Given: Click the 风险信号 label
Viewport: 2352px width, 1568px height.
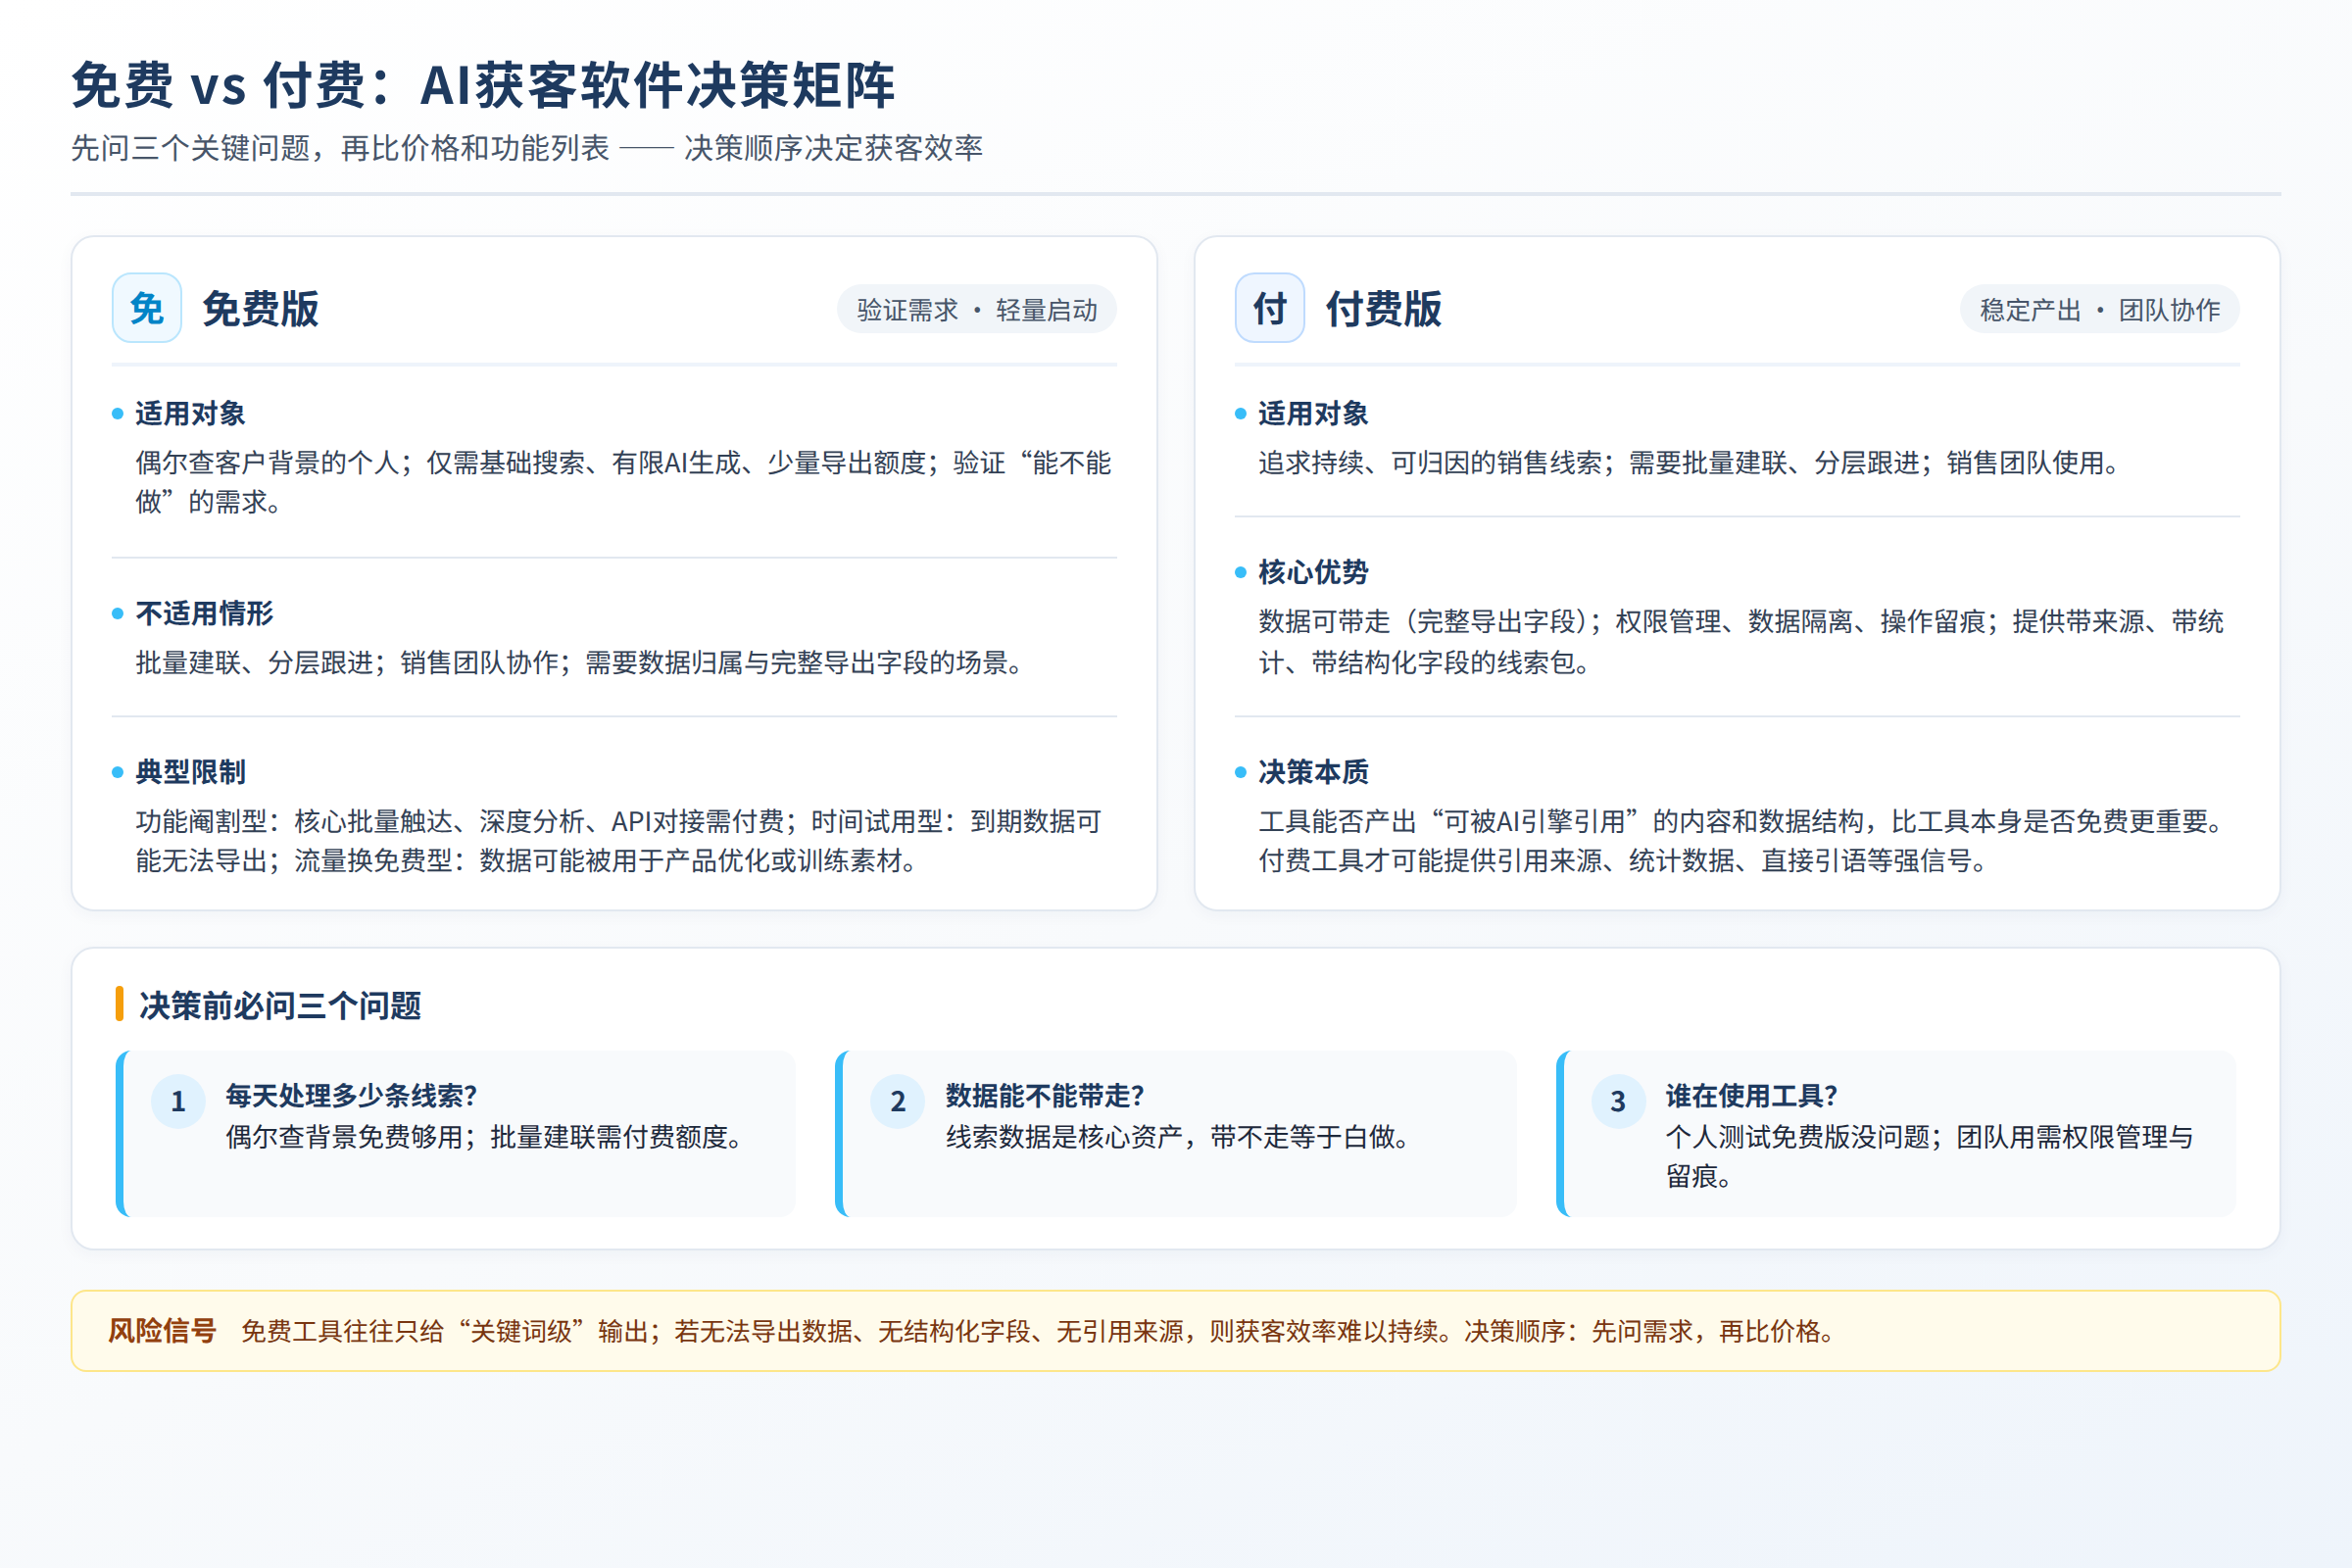Looking at the screenshot, I should pyautogui.click(x=162, y=1331).
